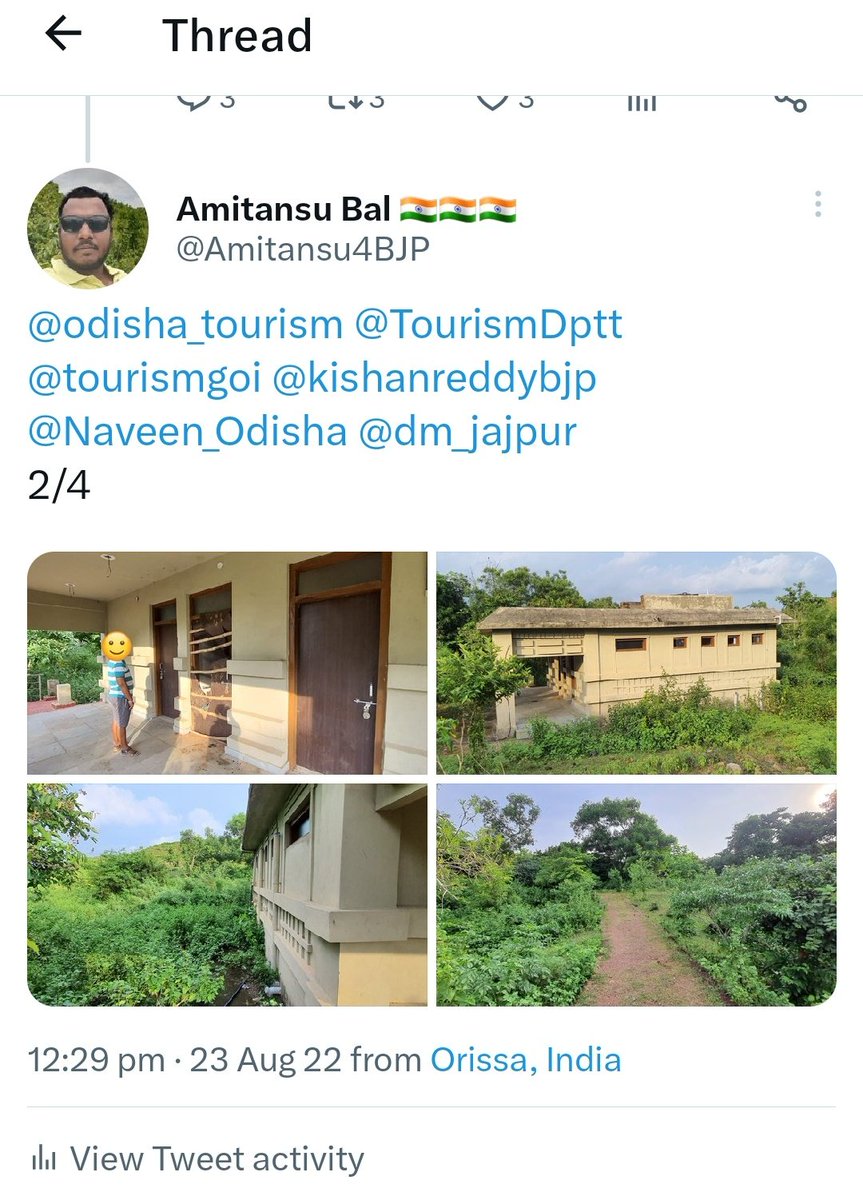Open @TourismDptt mention
Screen dimensions: 863x1200
488,325
